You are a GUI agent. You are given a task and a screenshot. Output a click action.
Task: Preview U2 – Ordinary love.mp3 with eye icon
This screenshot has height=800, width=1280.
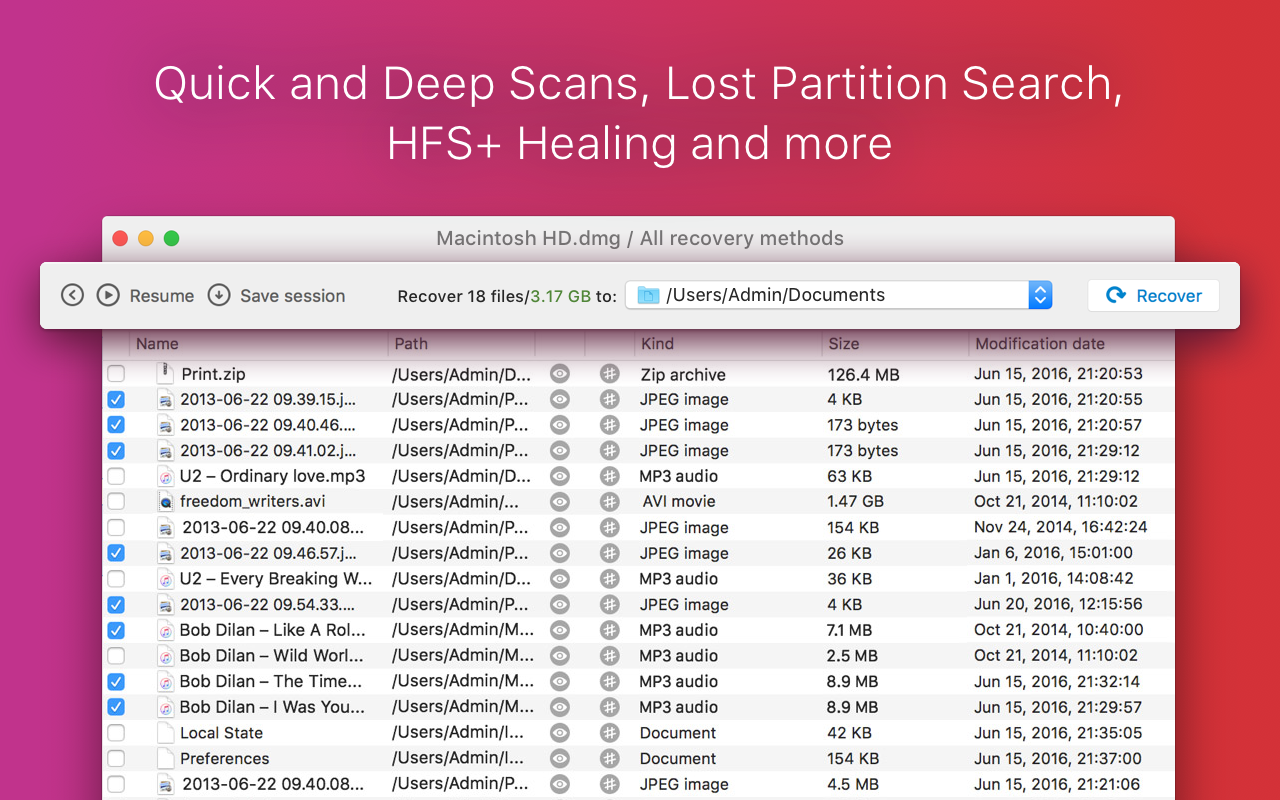[560, 476]
